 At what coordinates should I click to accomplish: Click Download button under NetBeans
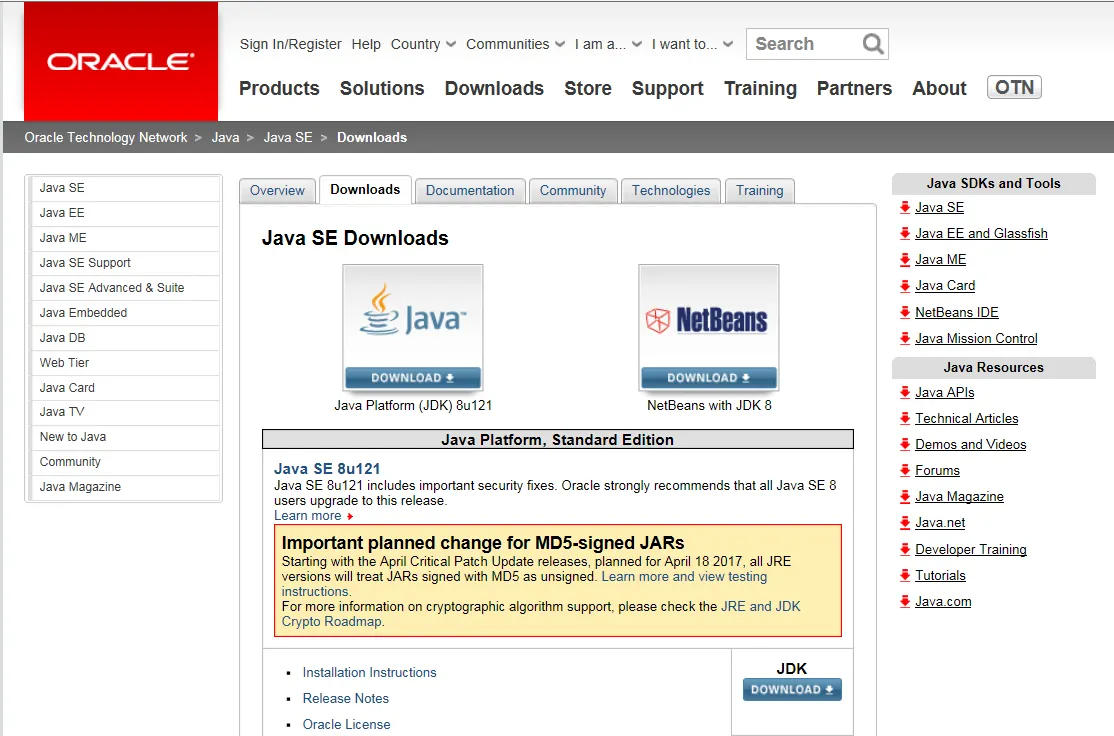708,378
